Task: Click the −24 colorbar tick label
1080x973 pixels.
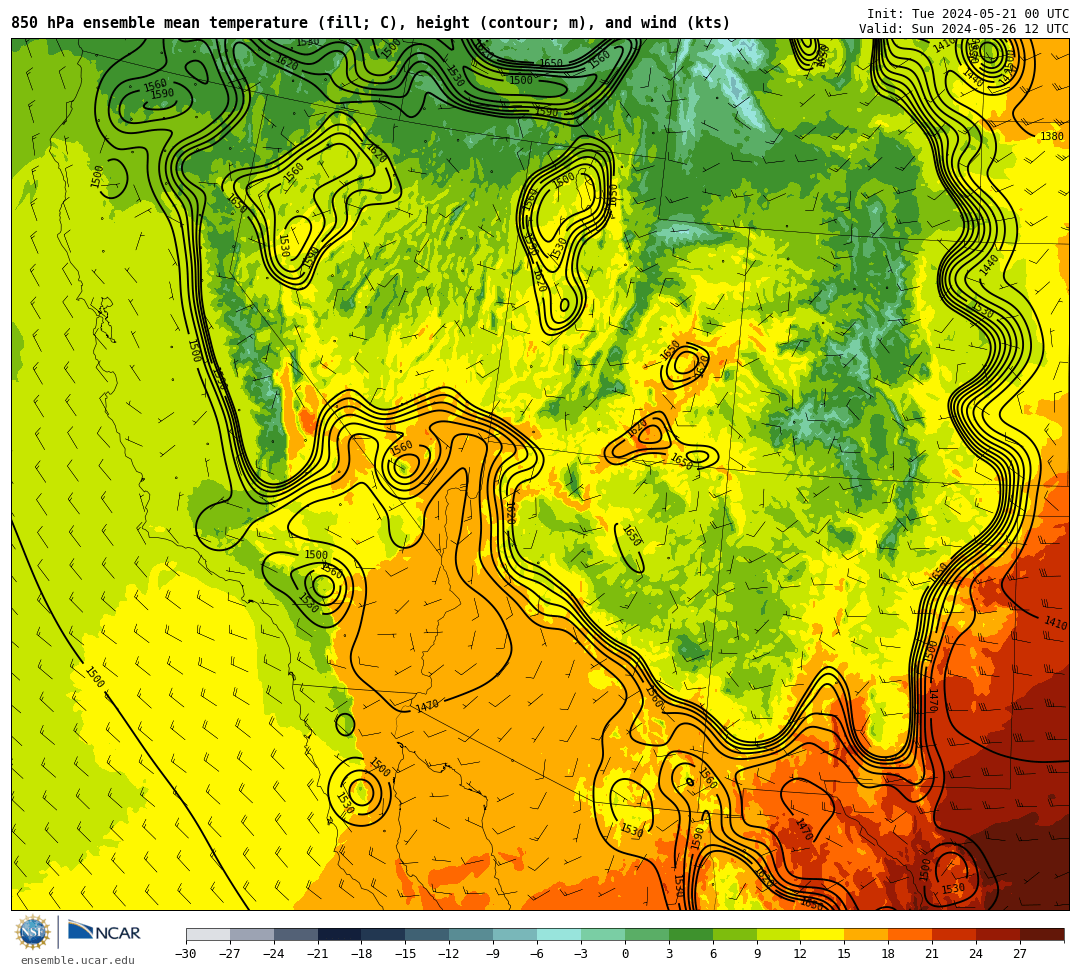Action: pos(274,954)
